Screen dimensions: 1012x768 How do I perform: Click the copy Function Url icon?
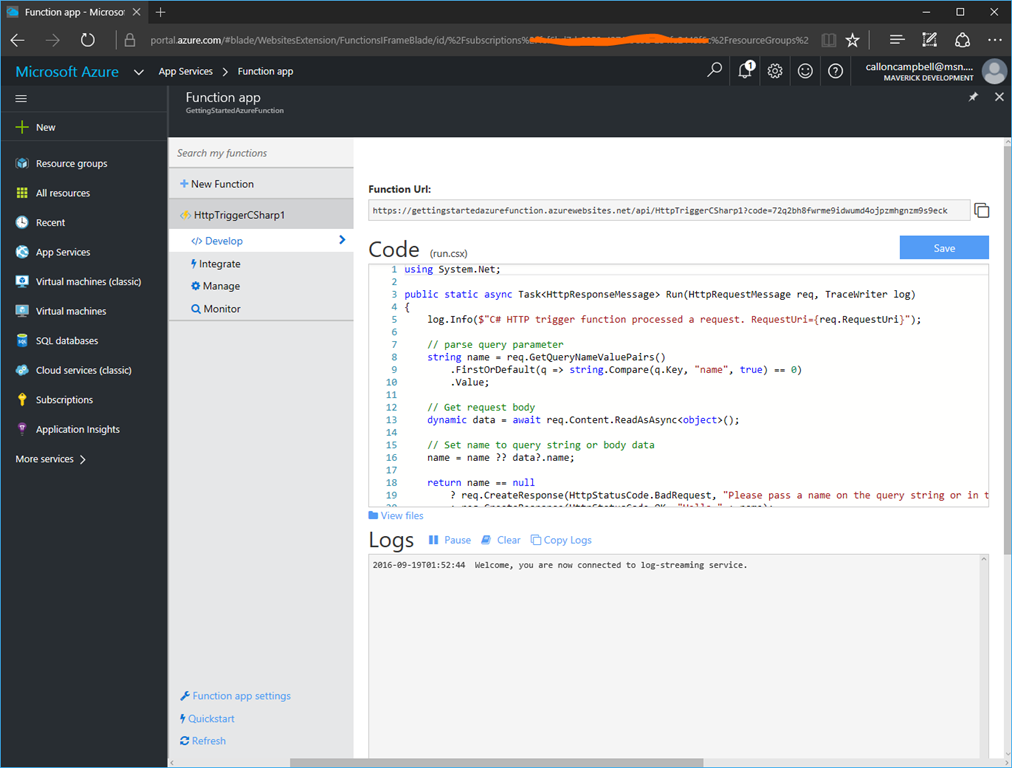pyautogui.click(x=982, y=210)
